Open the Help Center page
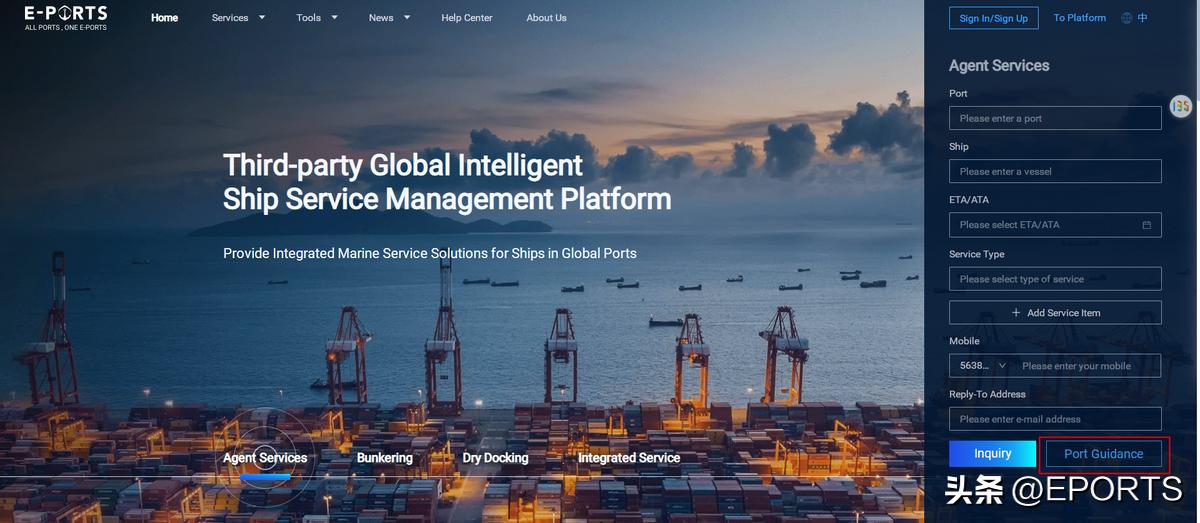Screen dimensions: 1200x523 pyautogui.click(x=467, y=18)
